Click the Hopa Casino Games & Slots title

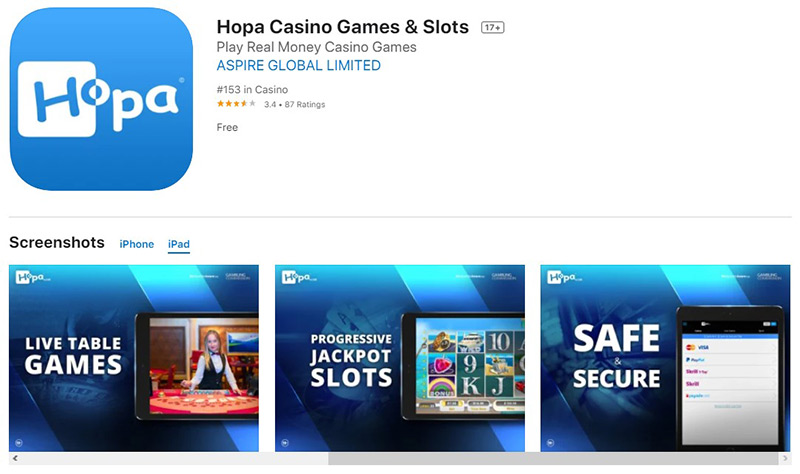click(x=342, y=27)
